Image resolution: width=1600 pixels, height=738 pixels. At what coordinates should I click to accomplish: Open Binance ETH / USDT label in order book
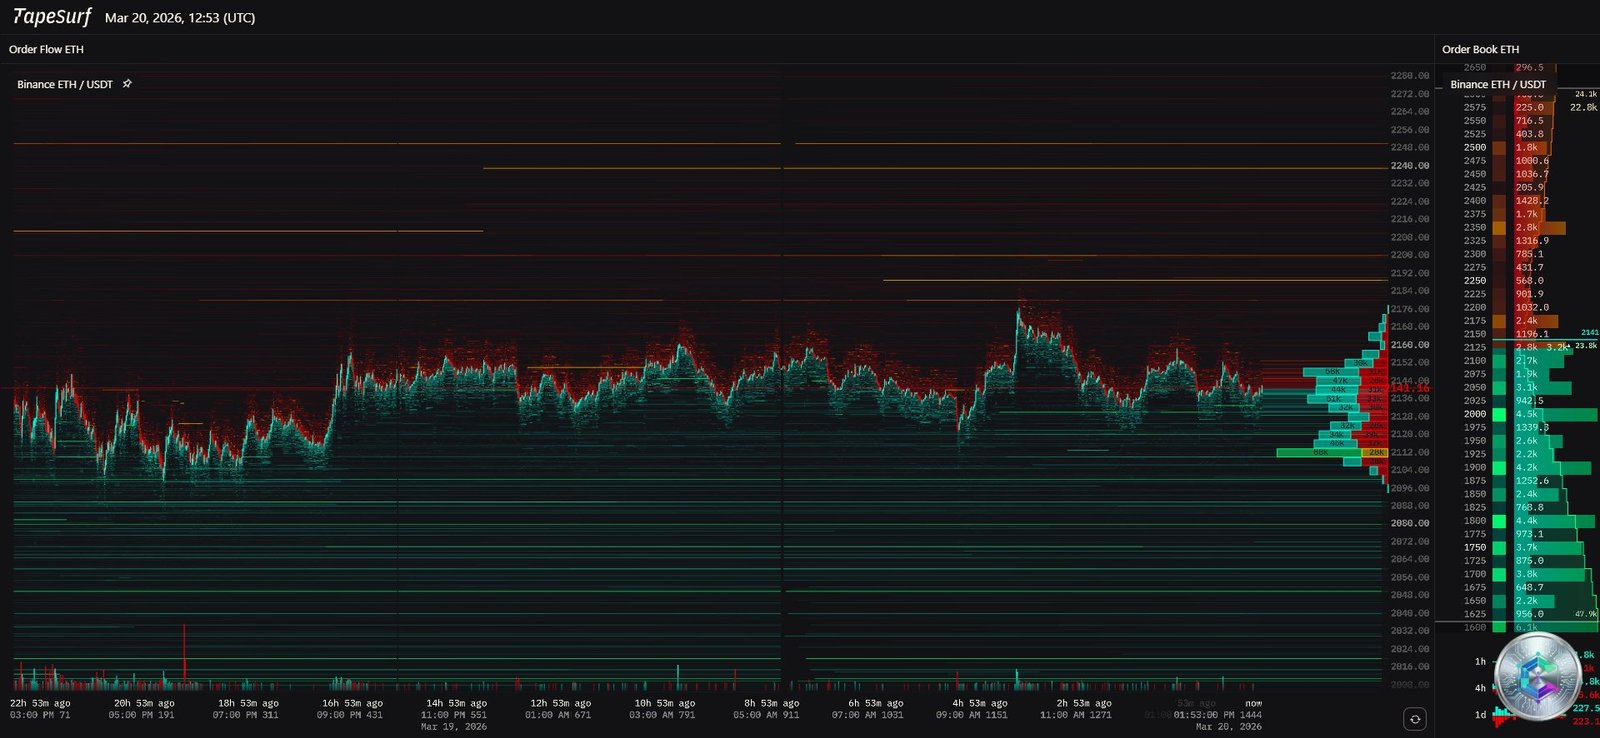click(x=1498, y=84)
